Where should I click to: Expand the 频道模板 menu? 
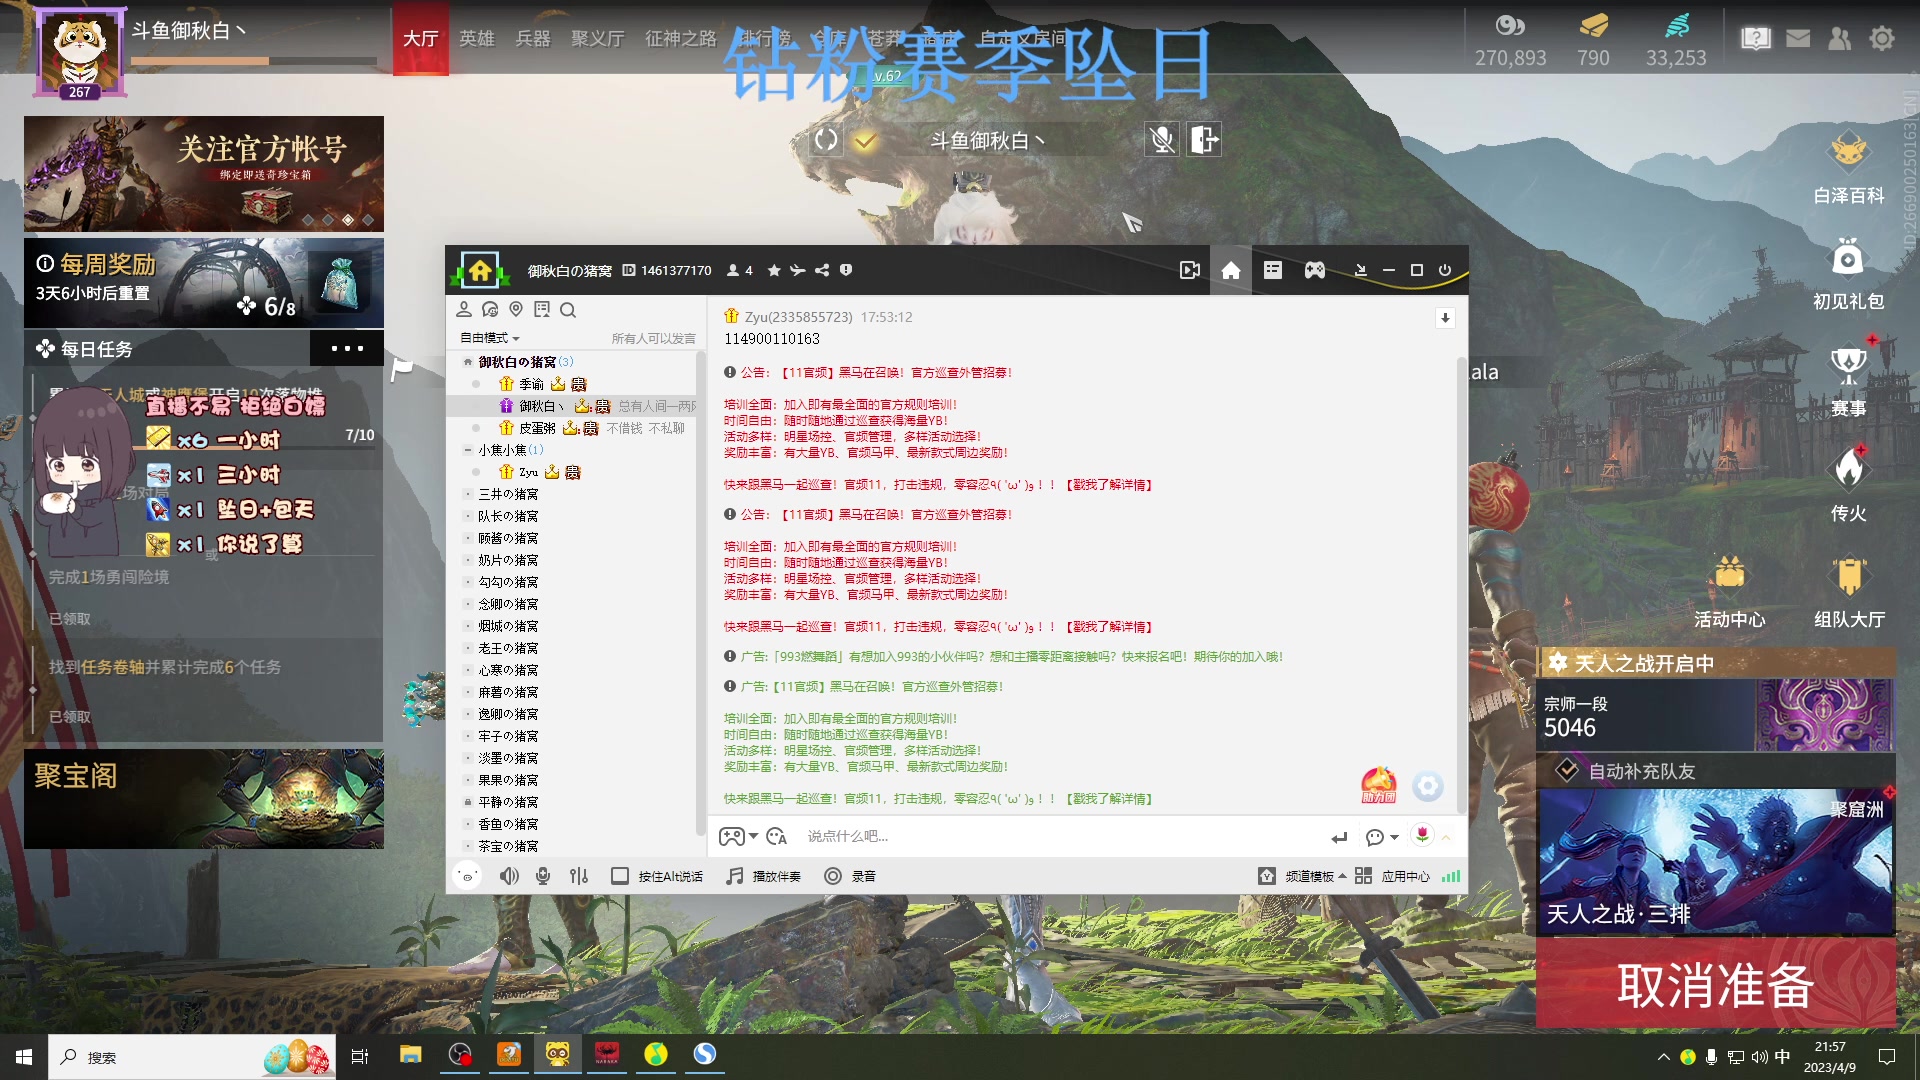(x=1302, y=876)
